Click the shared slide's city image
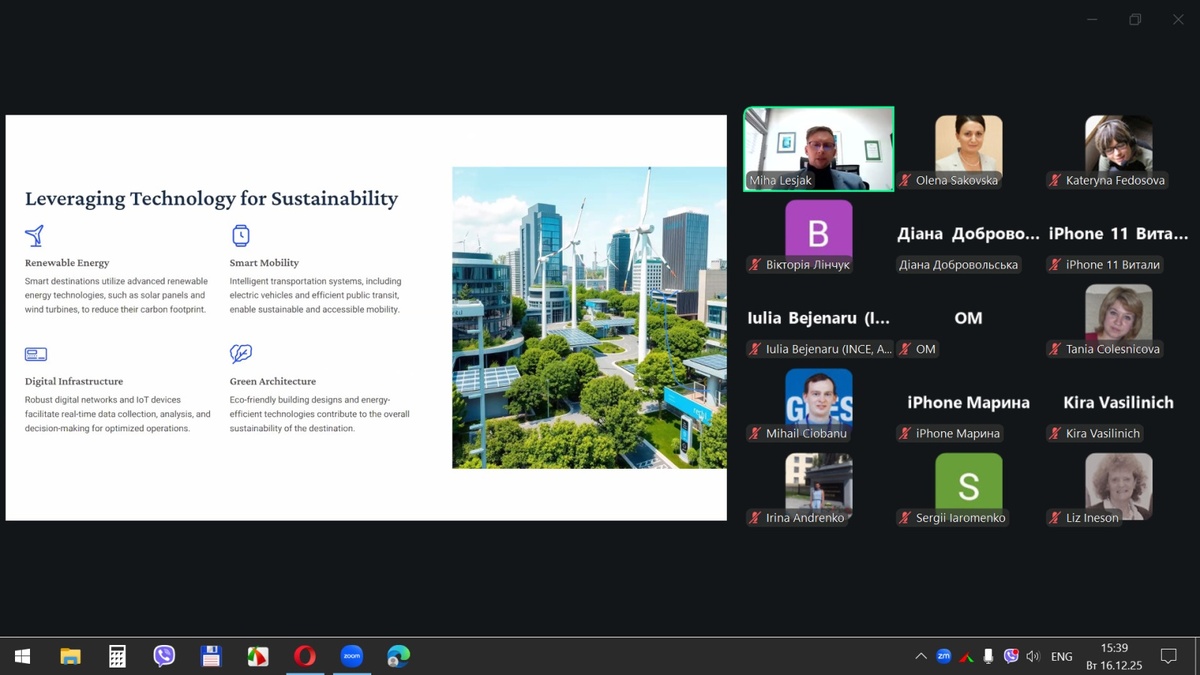Viewport: 1200px width, 675px height. coord(589,317)
